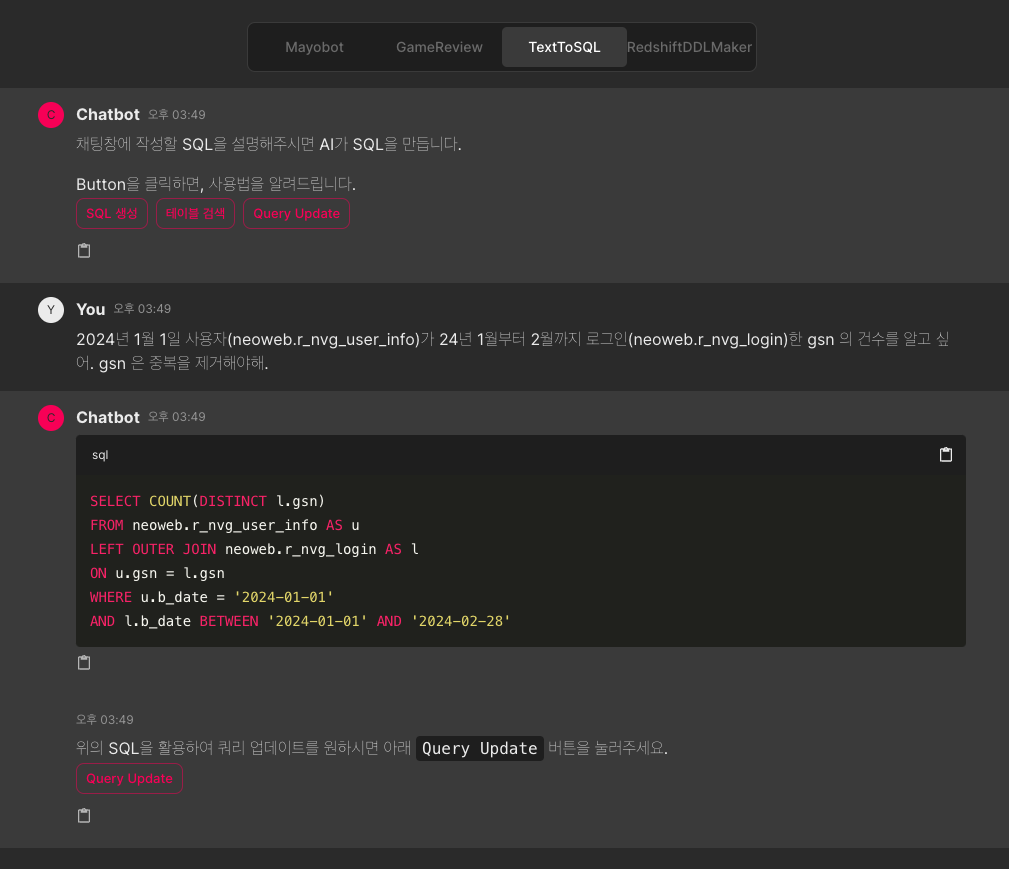Click Query Update button below the SQL reply
The image size is (1009, 869).
point(129,778)
